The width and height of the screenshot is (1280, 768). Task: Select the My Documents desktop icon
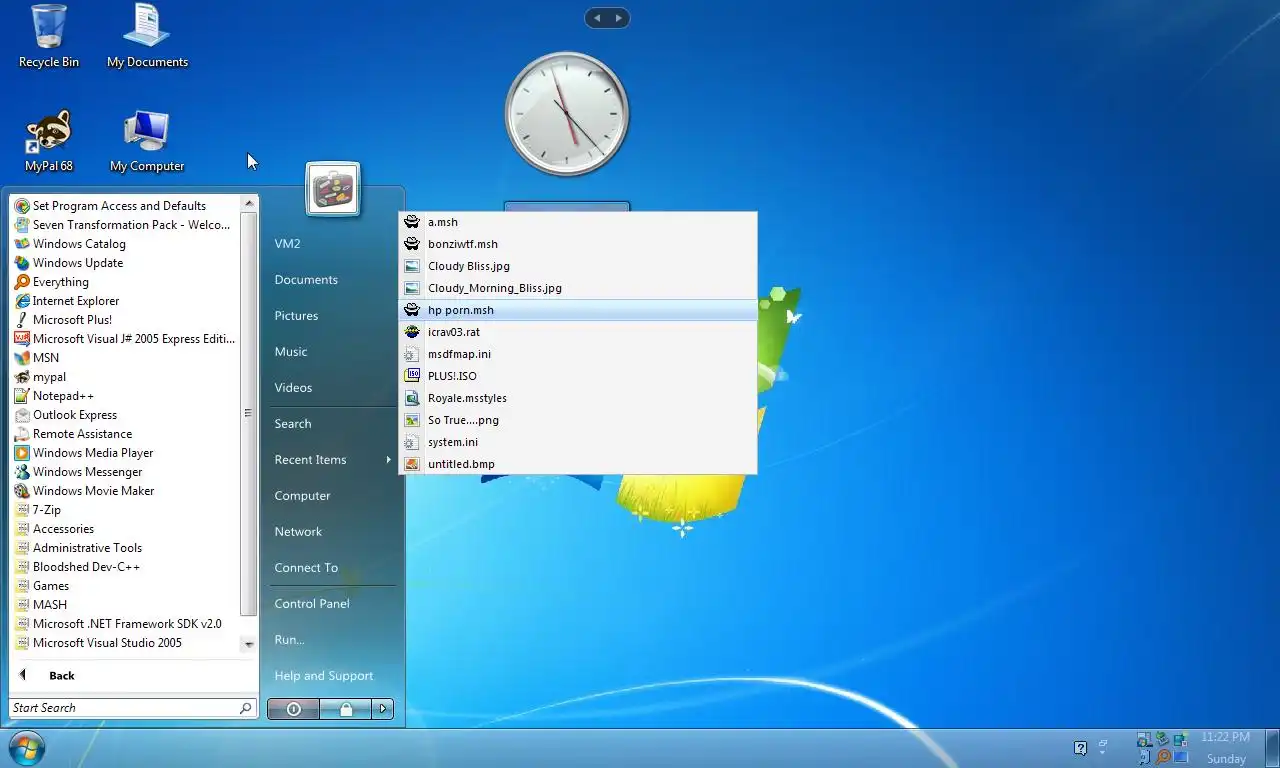(147, 36)
